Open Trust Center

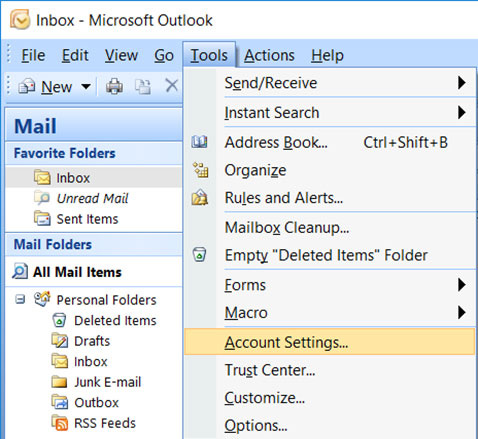pos(330,370)
